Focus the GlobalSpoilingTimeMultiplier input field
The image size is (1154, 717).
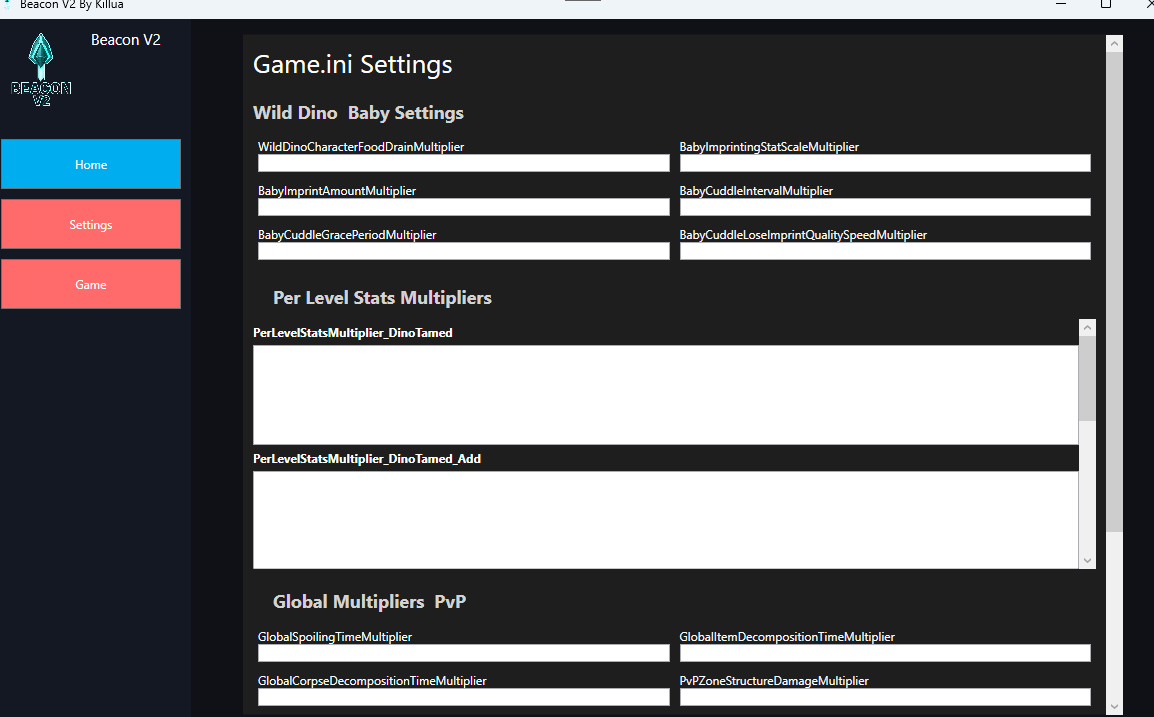(x=463, y=653)
